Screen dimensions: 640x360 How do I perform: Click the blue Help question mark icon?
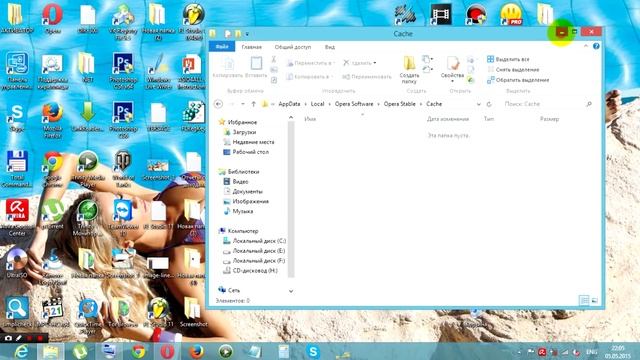pyautogui.click(x=596, y=46)
